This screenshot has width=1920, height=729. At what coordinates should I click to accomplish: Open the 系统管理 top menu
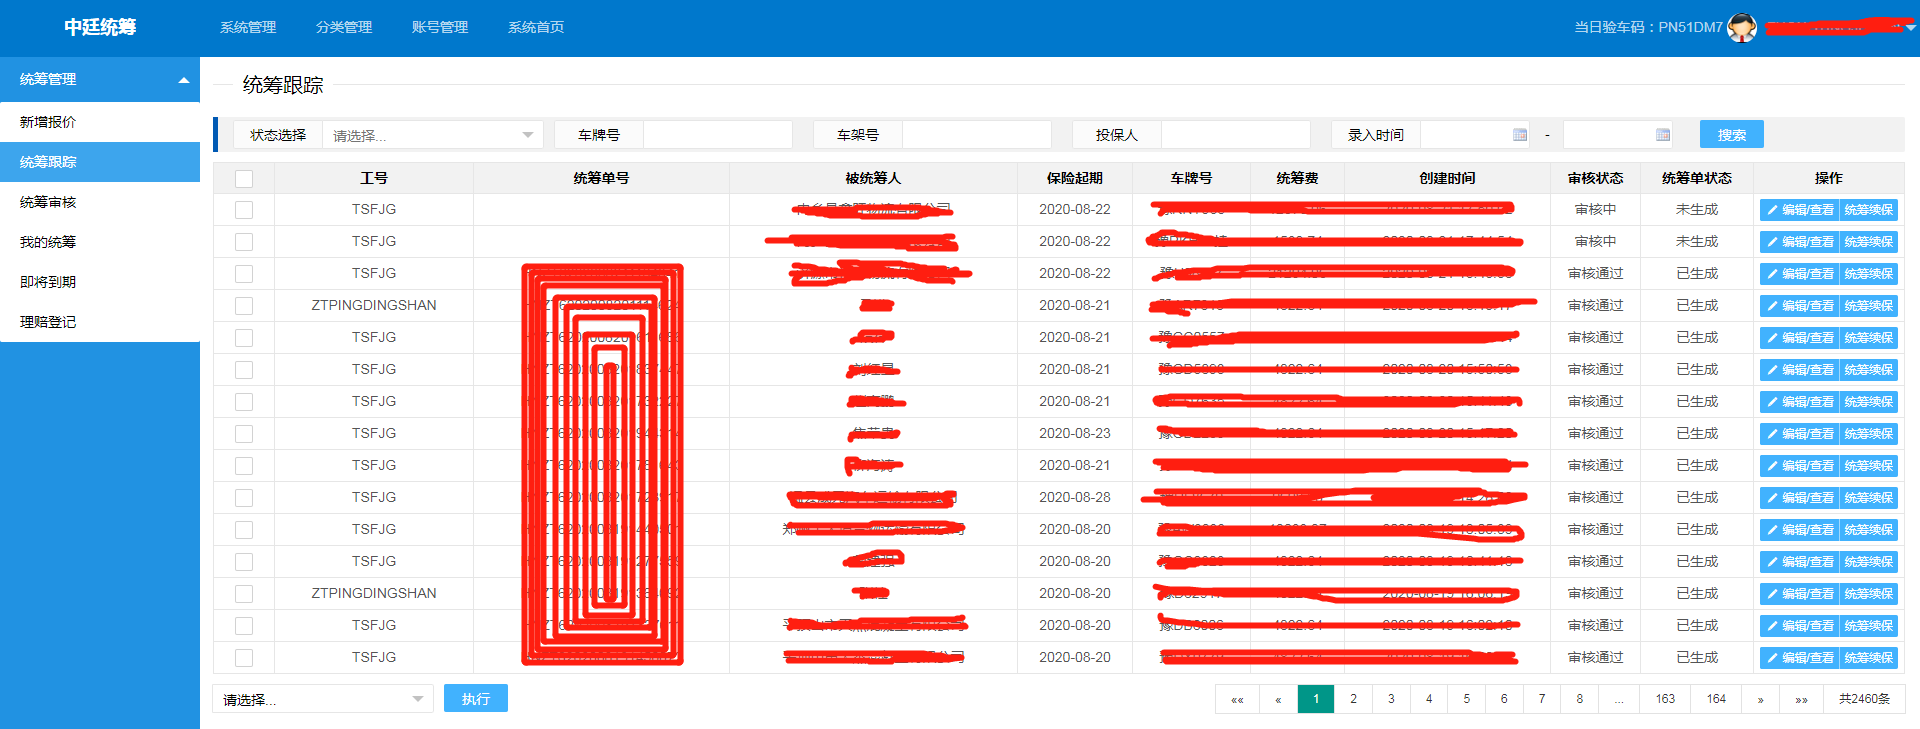pos(248,28)
